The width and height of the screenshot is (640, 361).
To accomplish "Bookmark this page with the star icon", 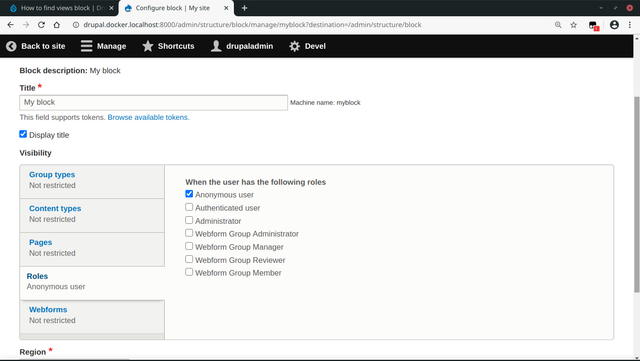I will tap(573, 25).
